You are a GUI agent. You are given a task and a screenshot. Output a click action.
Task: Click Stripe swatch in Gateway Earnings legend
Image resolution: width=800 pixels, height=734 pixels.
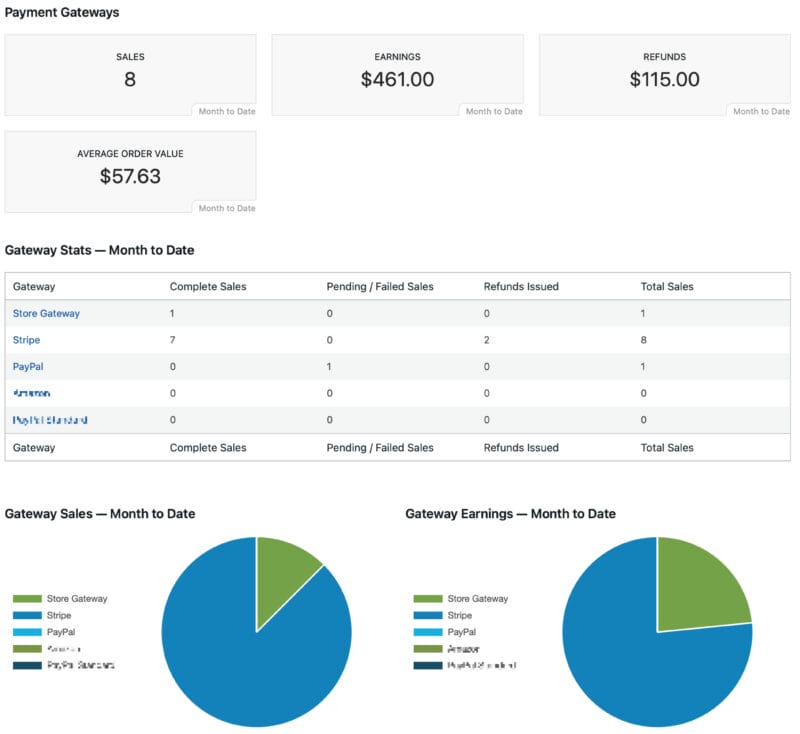(427, 616)
